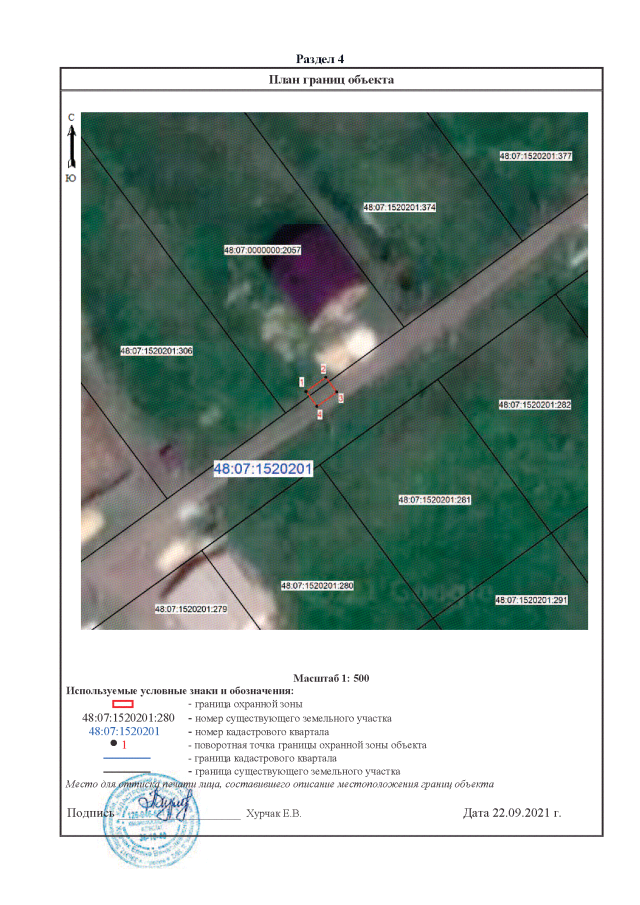
Task: Click the 48:07:1520201:291 parcel label
Action: pos(531,600)
